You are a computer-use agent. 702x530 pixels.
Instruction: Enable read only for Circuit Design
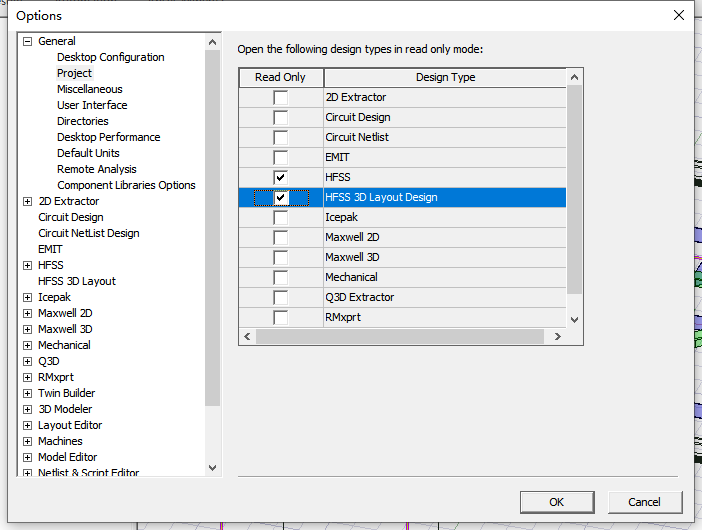click(x=281, y=118)
